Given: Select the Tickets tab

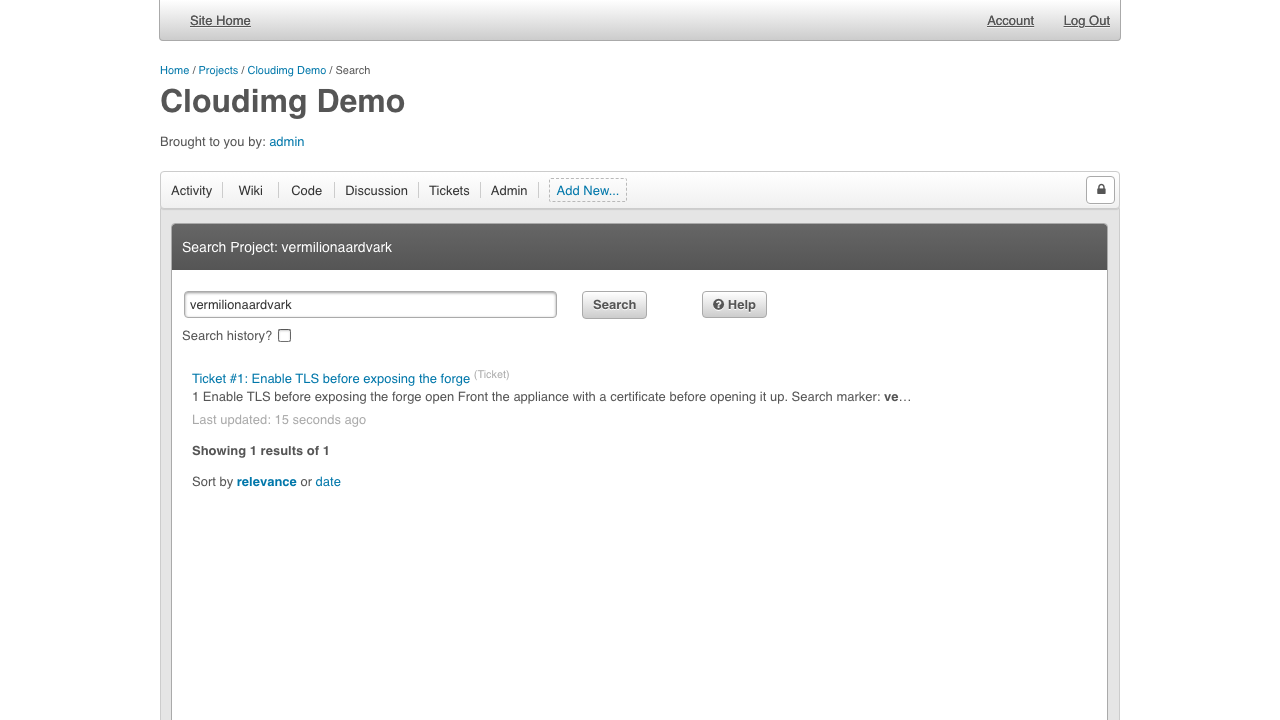Looking at the screenshot, I should [449, 190].
